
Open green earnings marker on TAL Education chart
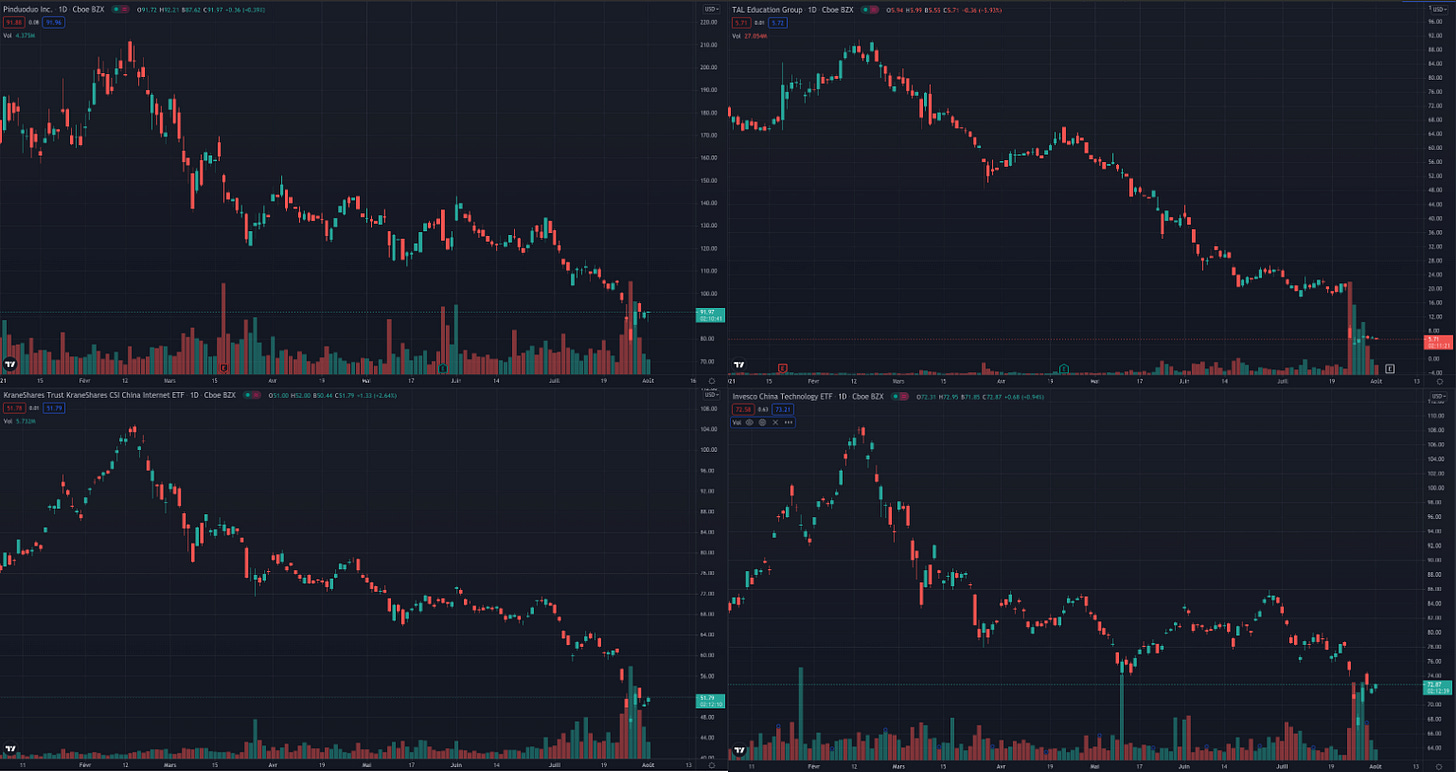[1063, 368]
